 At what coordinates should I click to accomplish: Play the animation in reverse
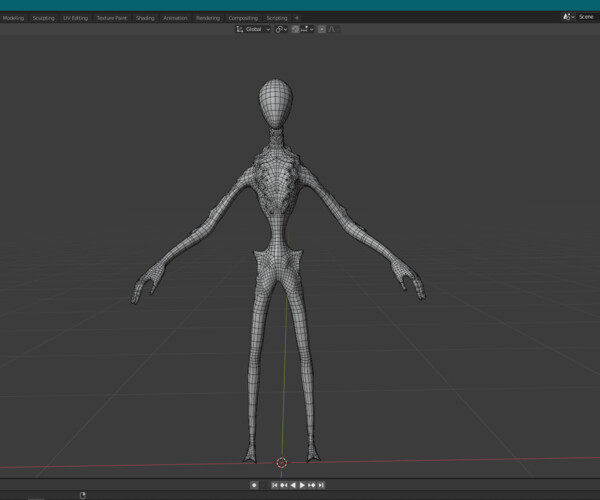pyautogui.click(x=293, y=485)
